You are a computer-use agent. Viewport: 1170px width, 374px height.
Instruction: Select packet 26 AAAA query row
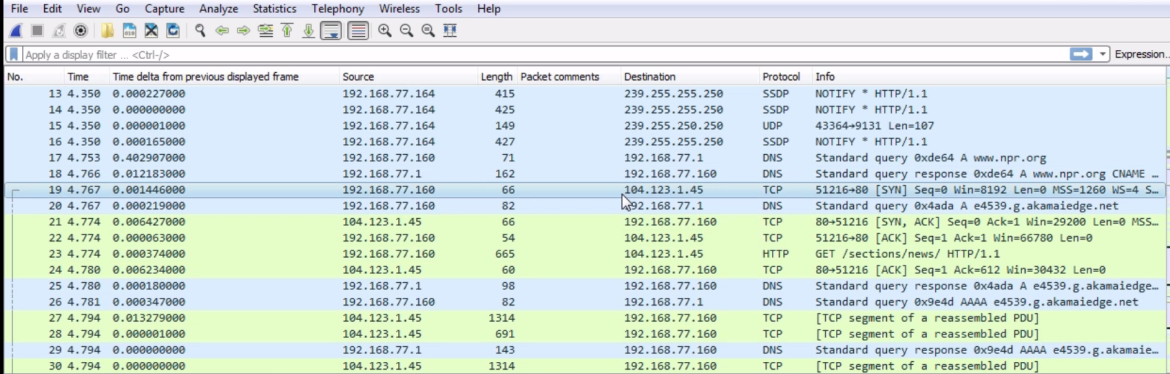pyautogui.click(x=584, y=302)
